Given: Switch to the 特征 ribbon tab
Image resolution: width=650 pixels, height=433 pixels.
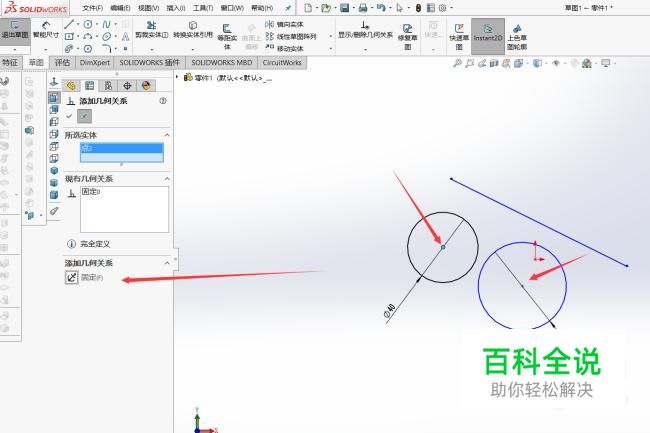Looking at the screenshot, I should click(x=10, y=63).
